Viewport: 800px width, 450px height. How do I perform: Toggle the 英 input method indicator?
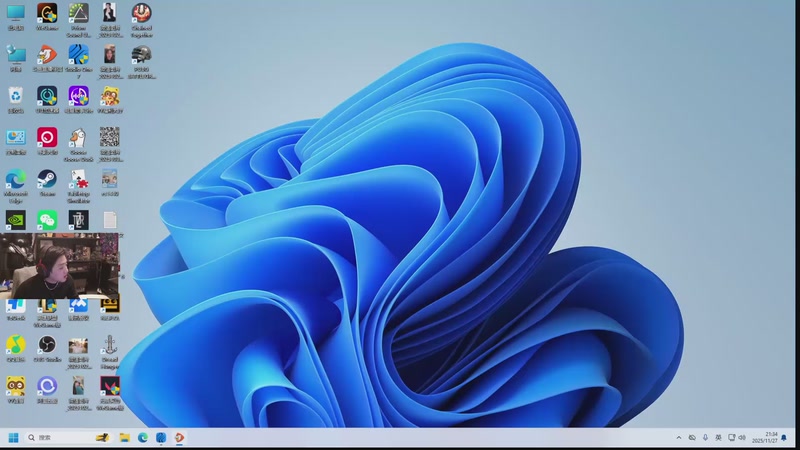(718, 438)
